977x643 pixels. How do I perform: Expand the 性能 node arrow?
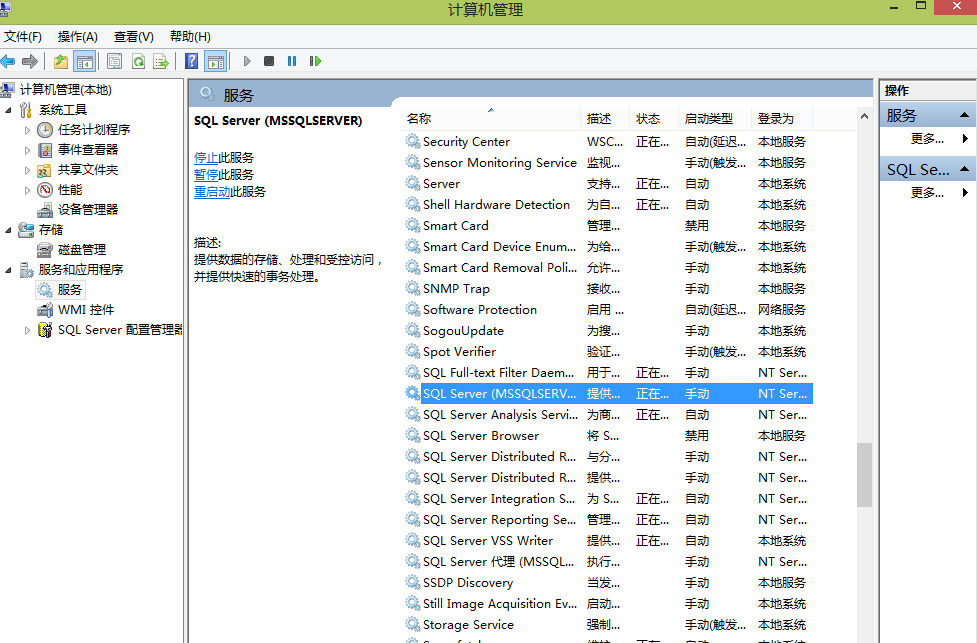coord(27,190)
